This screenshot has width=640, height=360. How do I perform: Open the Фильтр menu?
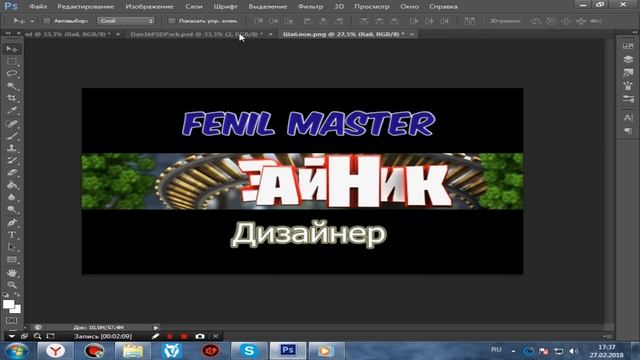(x=310, y=7)
